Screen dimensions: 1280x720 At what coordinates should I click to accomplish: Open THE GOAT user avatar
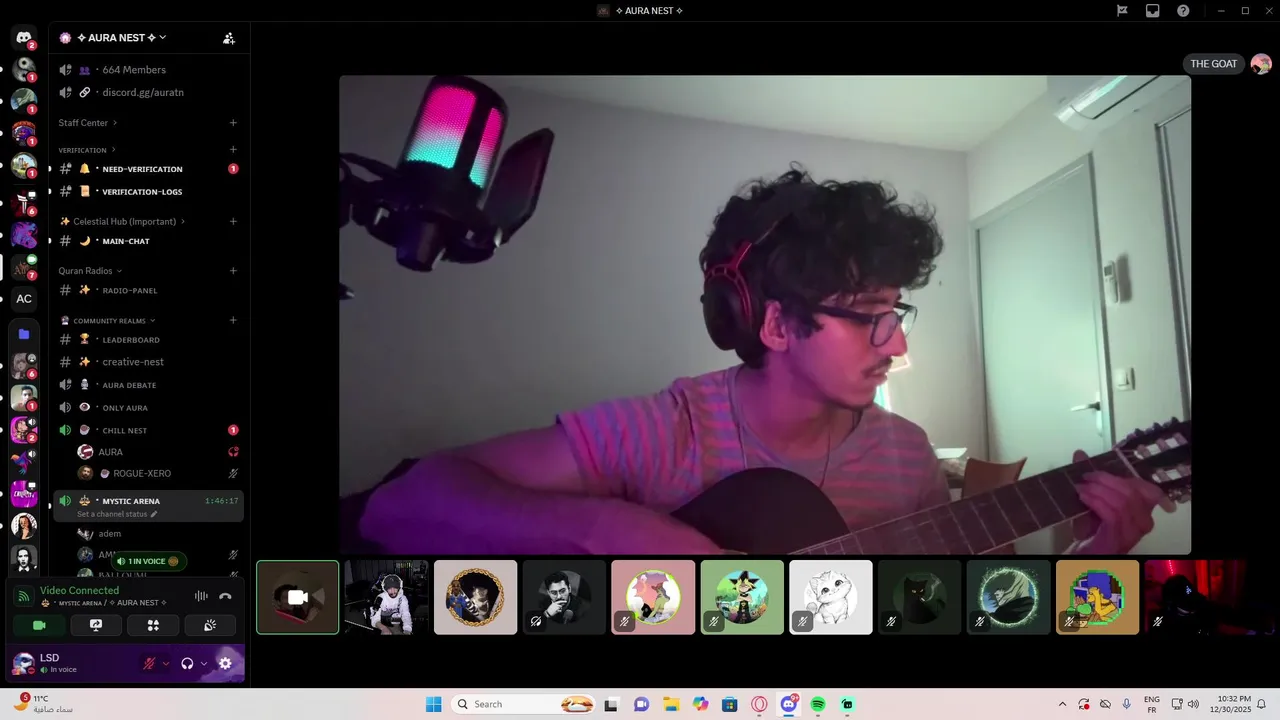[1261, 64]
